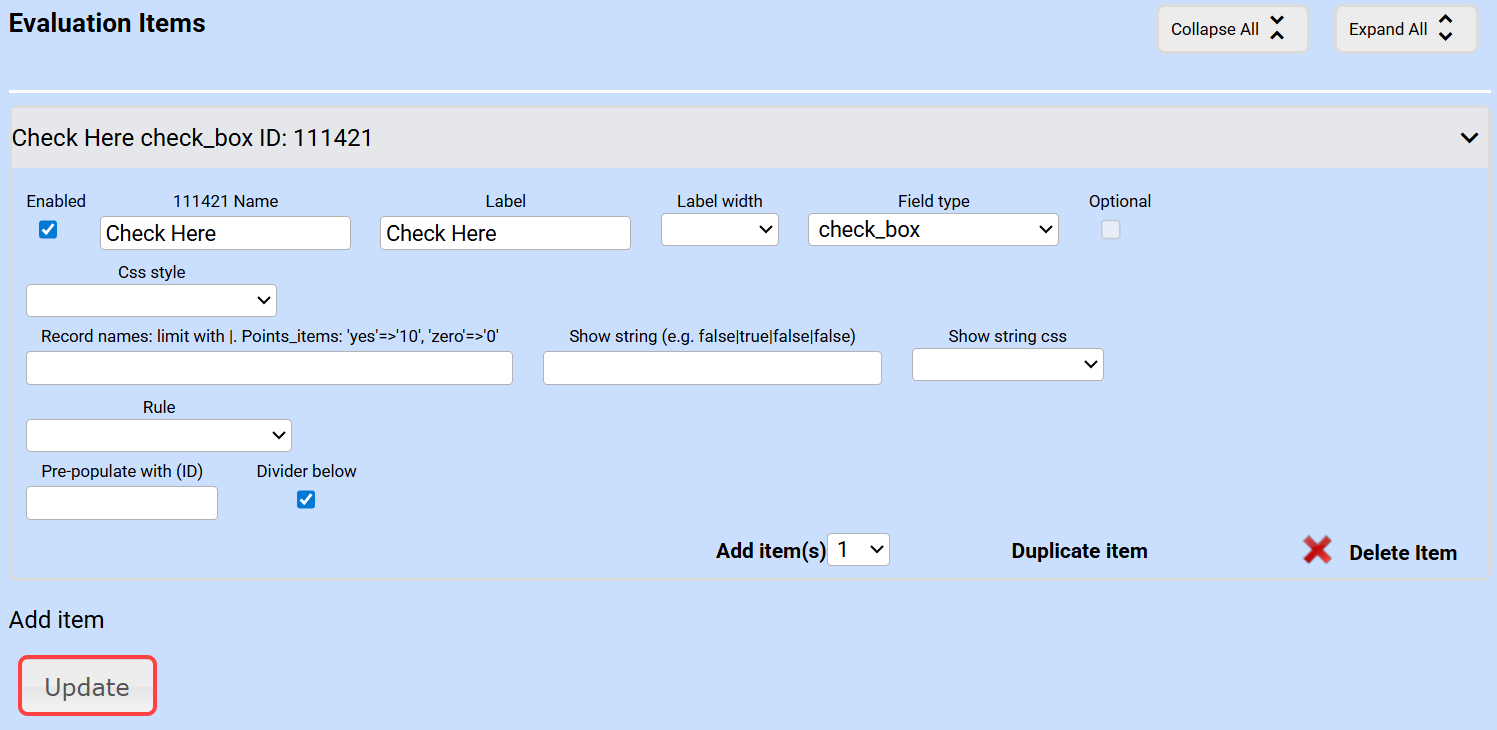This screenshot has height=730, width=1497.
Task: Toggle the Optional checkbox
Action: point(1110,230)
